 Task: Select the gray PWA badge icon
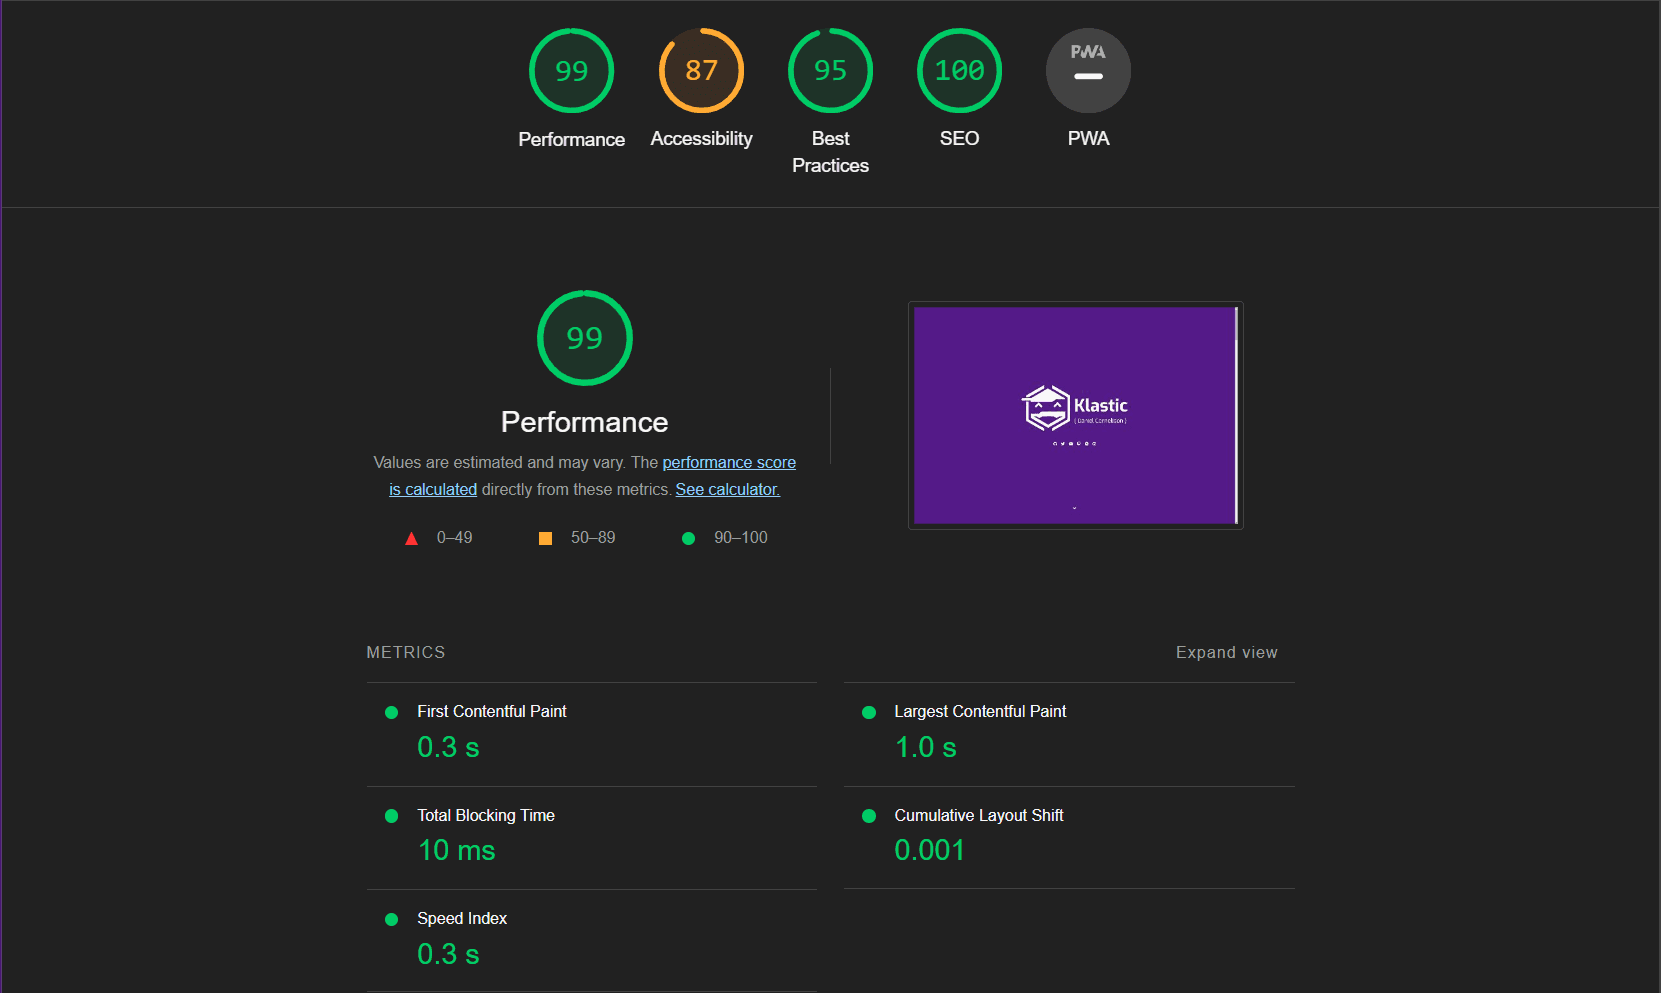pos(1088,71)
